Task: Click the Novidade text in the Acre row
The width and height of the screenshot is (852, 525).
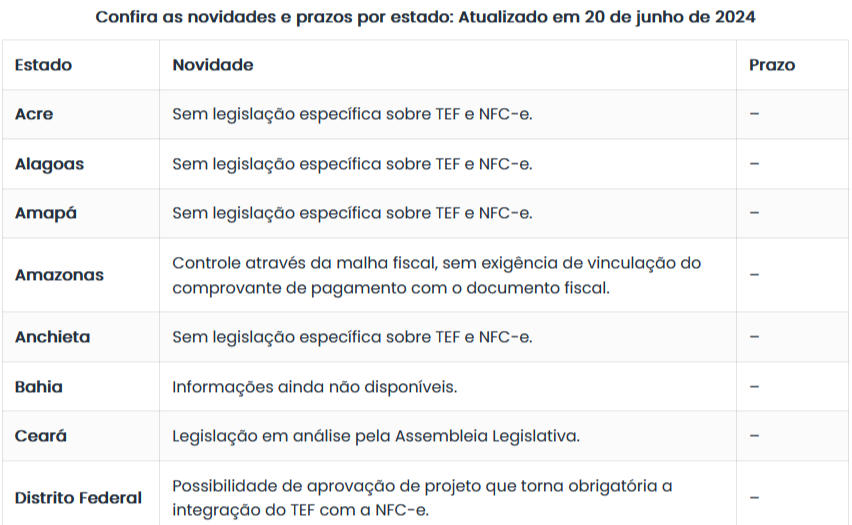Action: pyautogui.click(x=352, y=114)
